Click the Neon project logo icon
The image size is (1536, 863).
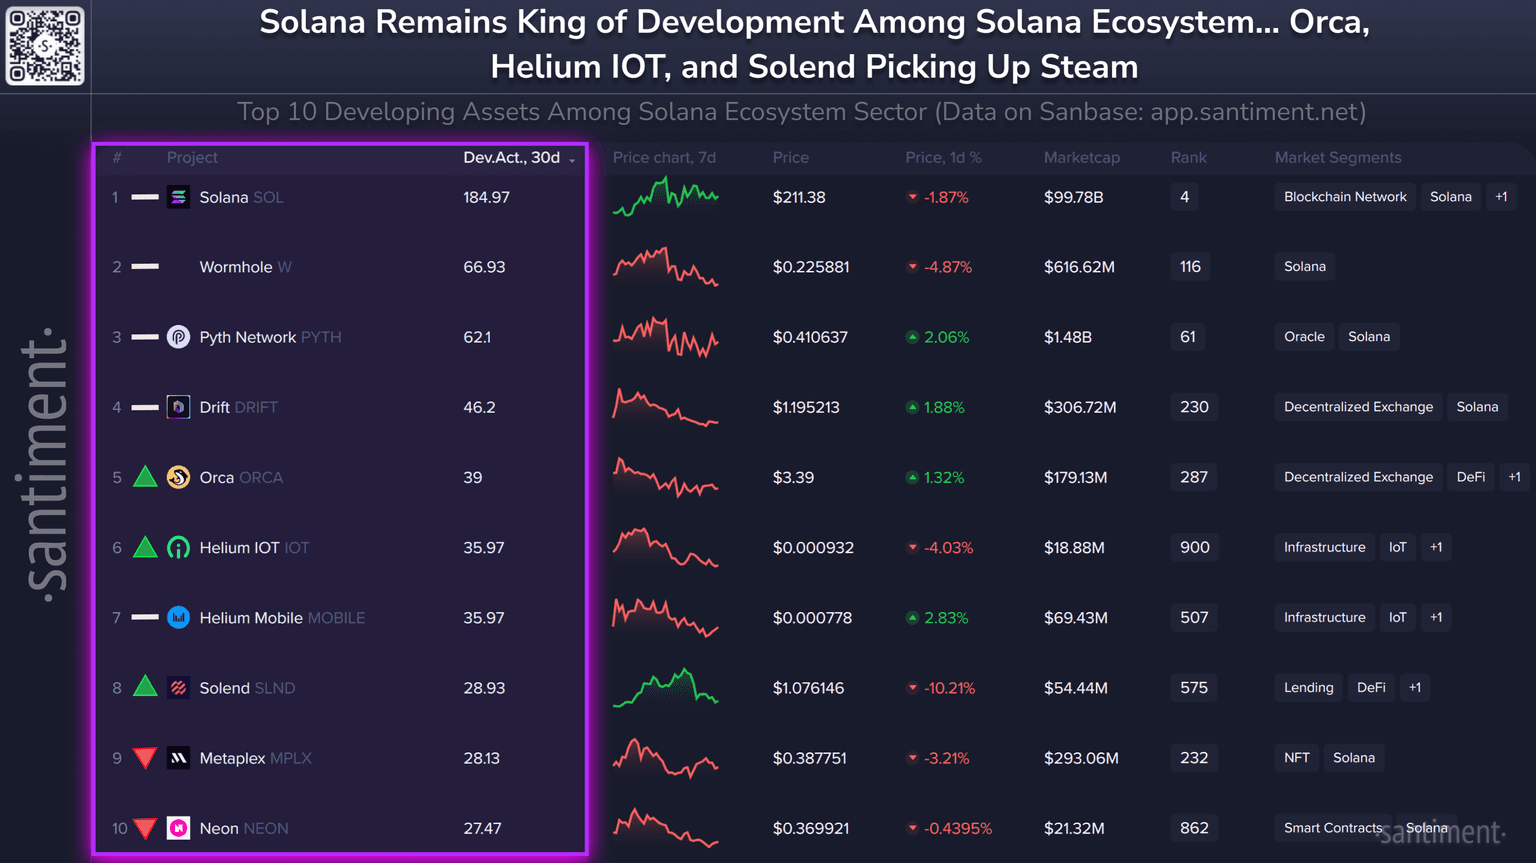(178, 828)
